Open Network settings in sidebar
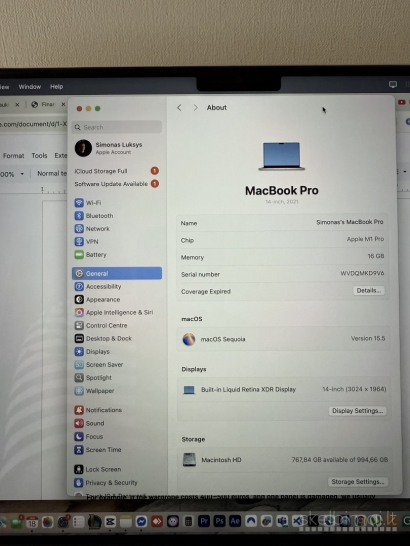 (92, 228)
